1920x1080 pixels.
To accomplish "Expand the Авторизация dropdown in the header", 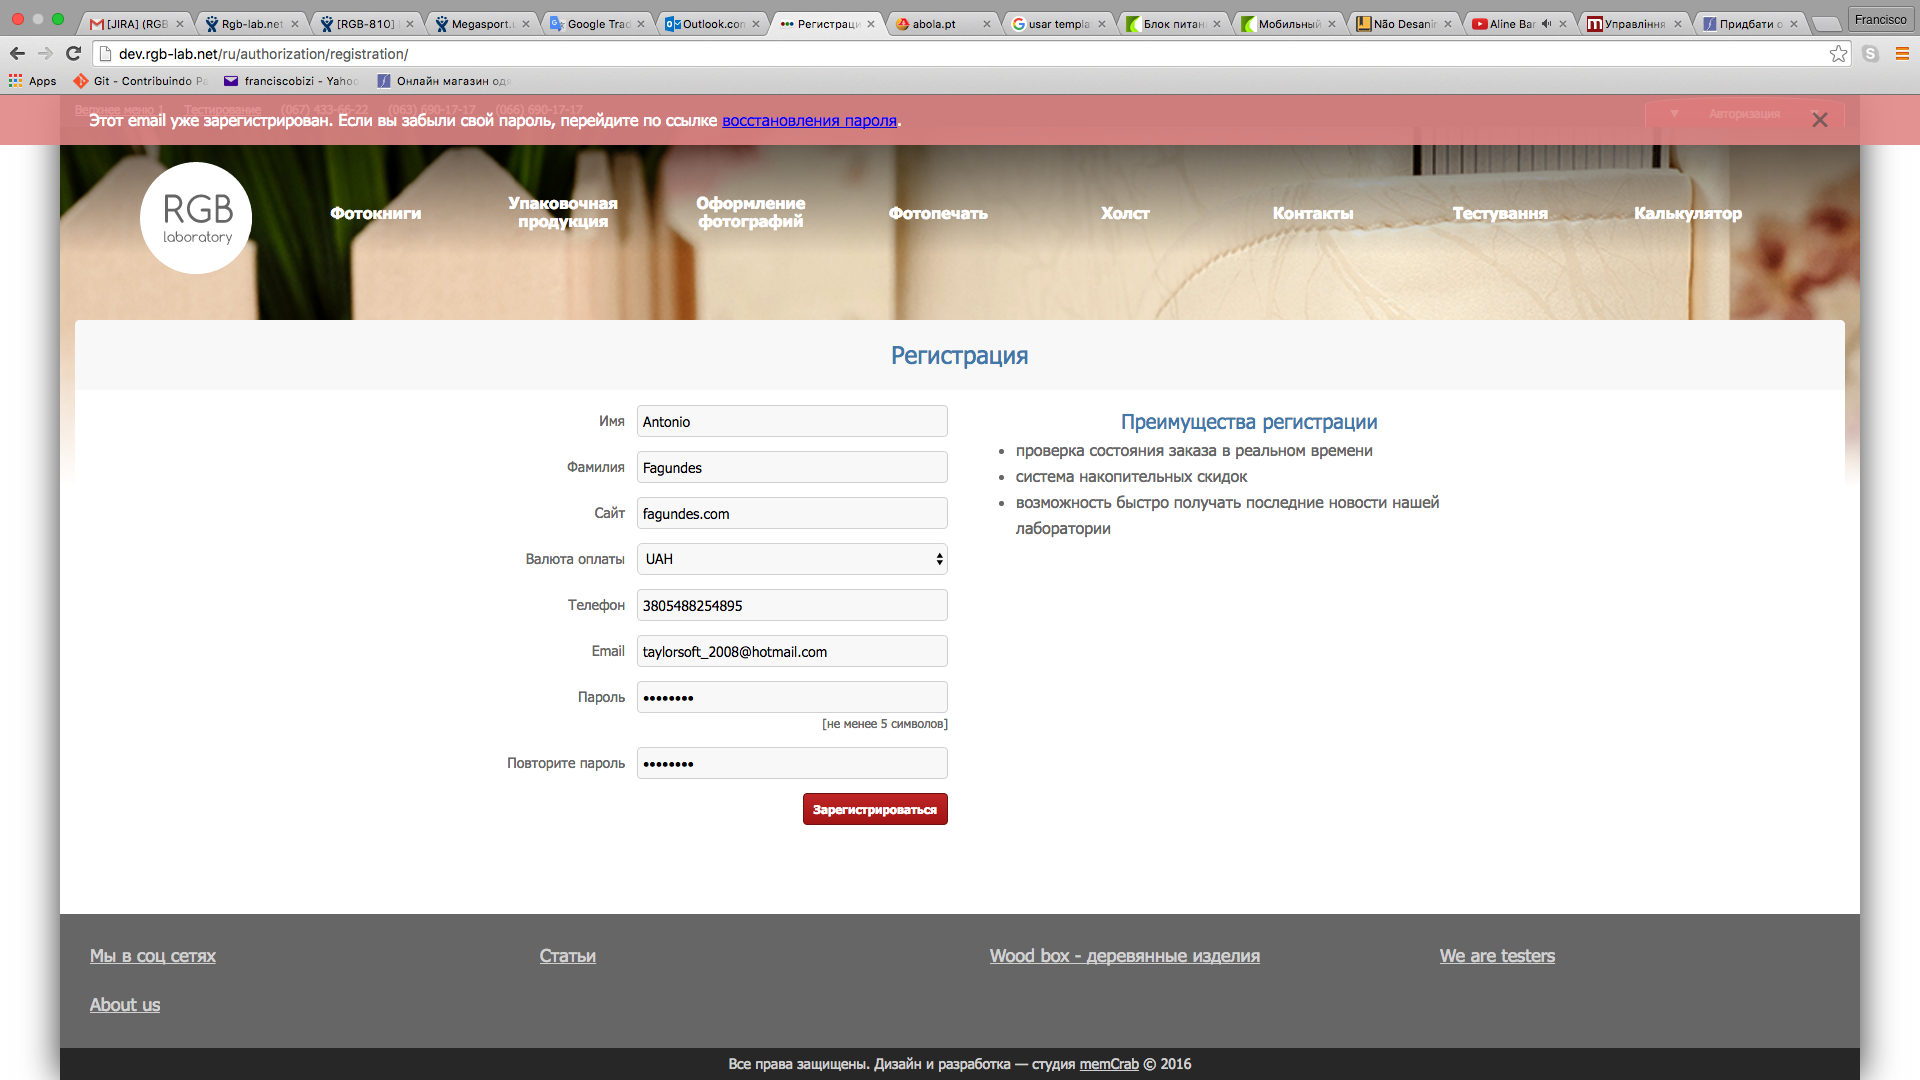I will click(x=1743, y=114).
